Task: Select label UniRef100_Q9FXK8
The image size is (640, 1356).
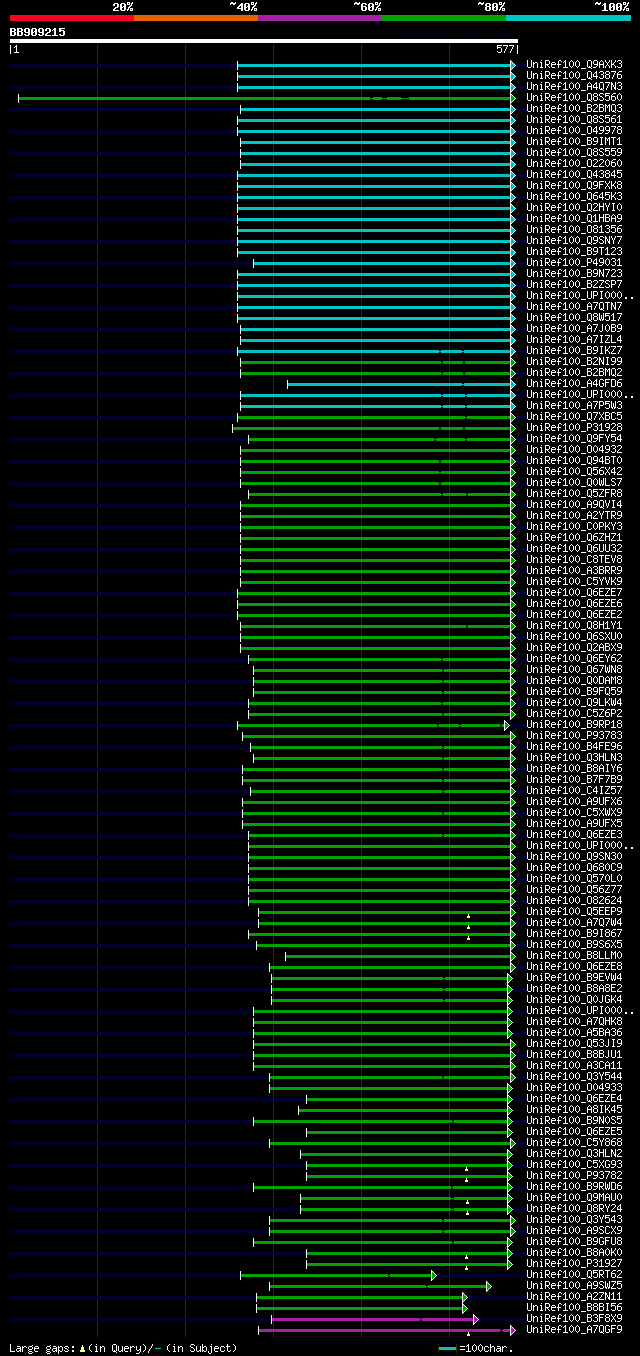Action: [x=574, y=186]
